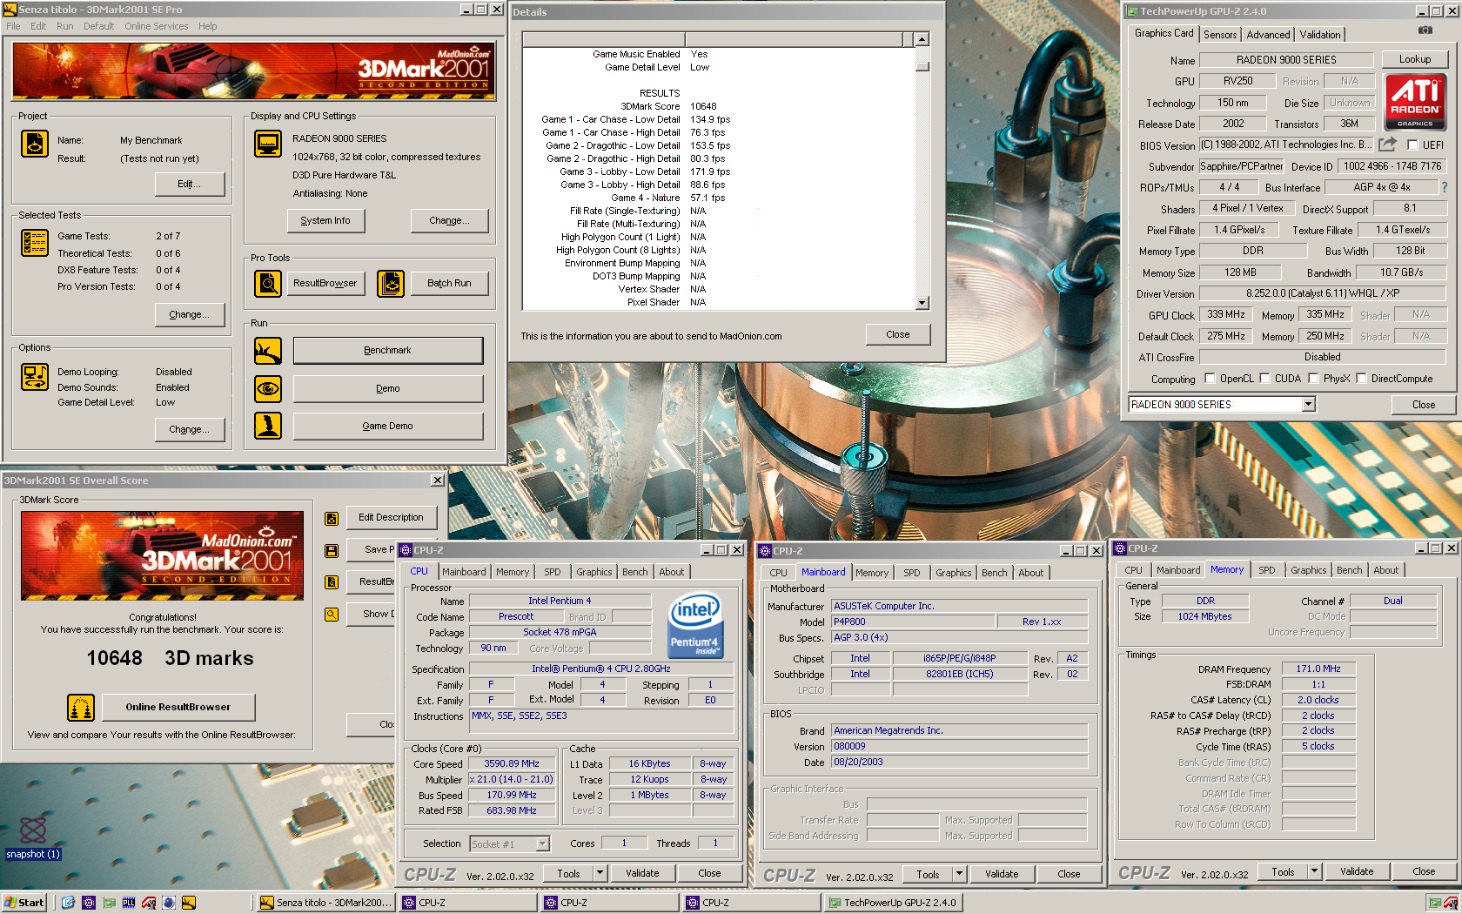Switch to Senza titolo 3DMark taskbar button

click(x=327, y=902)
